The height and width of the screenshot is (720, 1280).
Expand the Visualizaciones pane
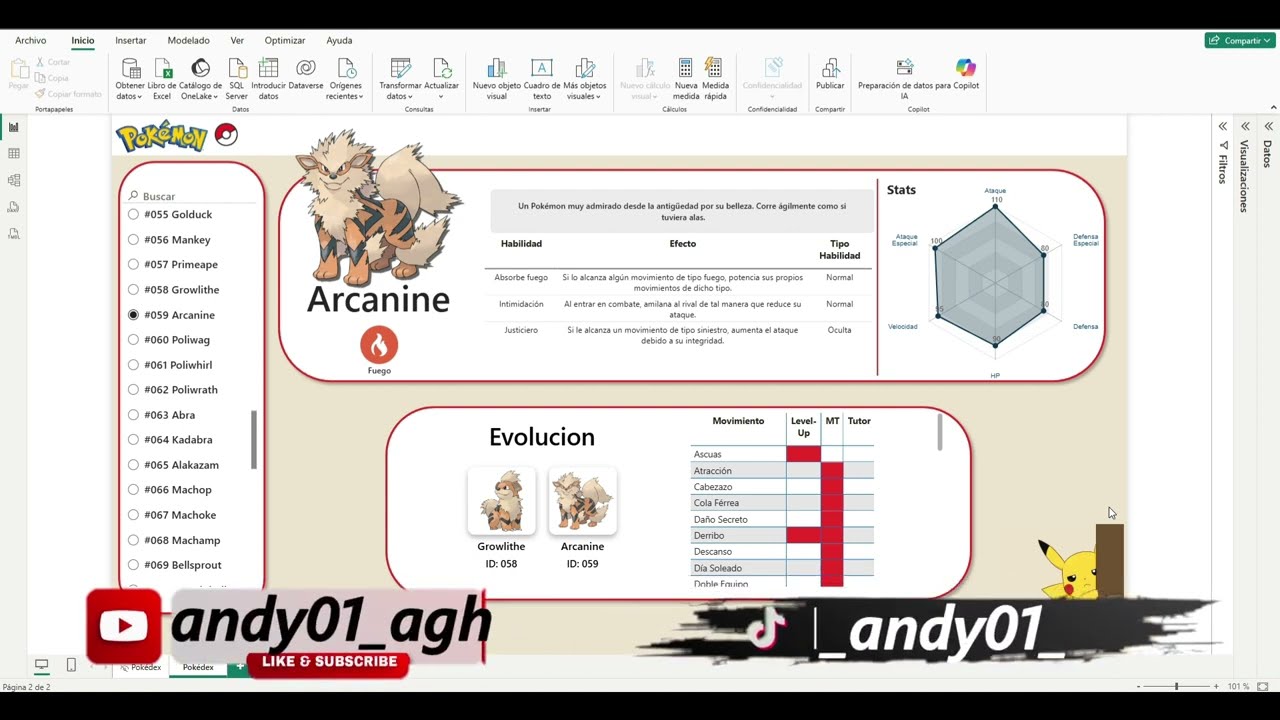[1245, 126]
